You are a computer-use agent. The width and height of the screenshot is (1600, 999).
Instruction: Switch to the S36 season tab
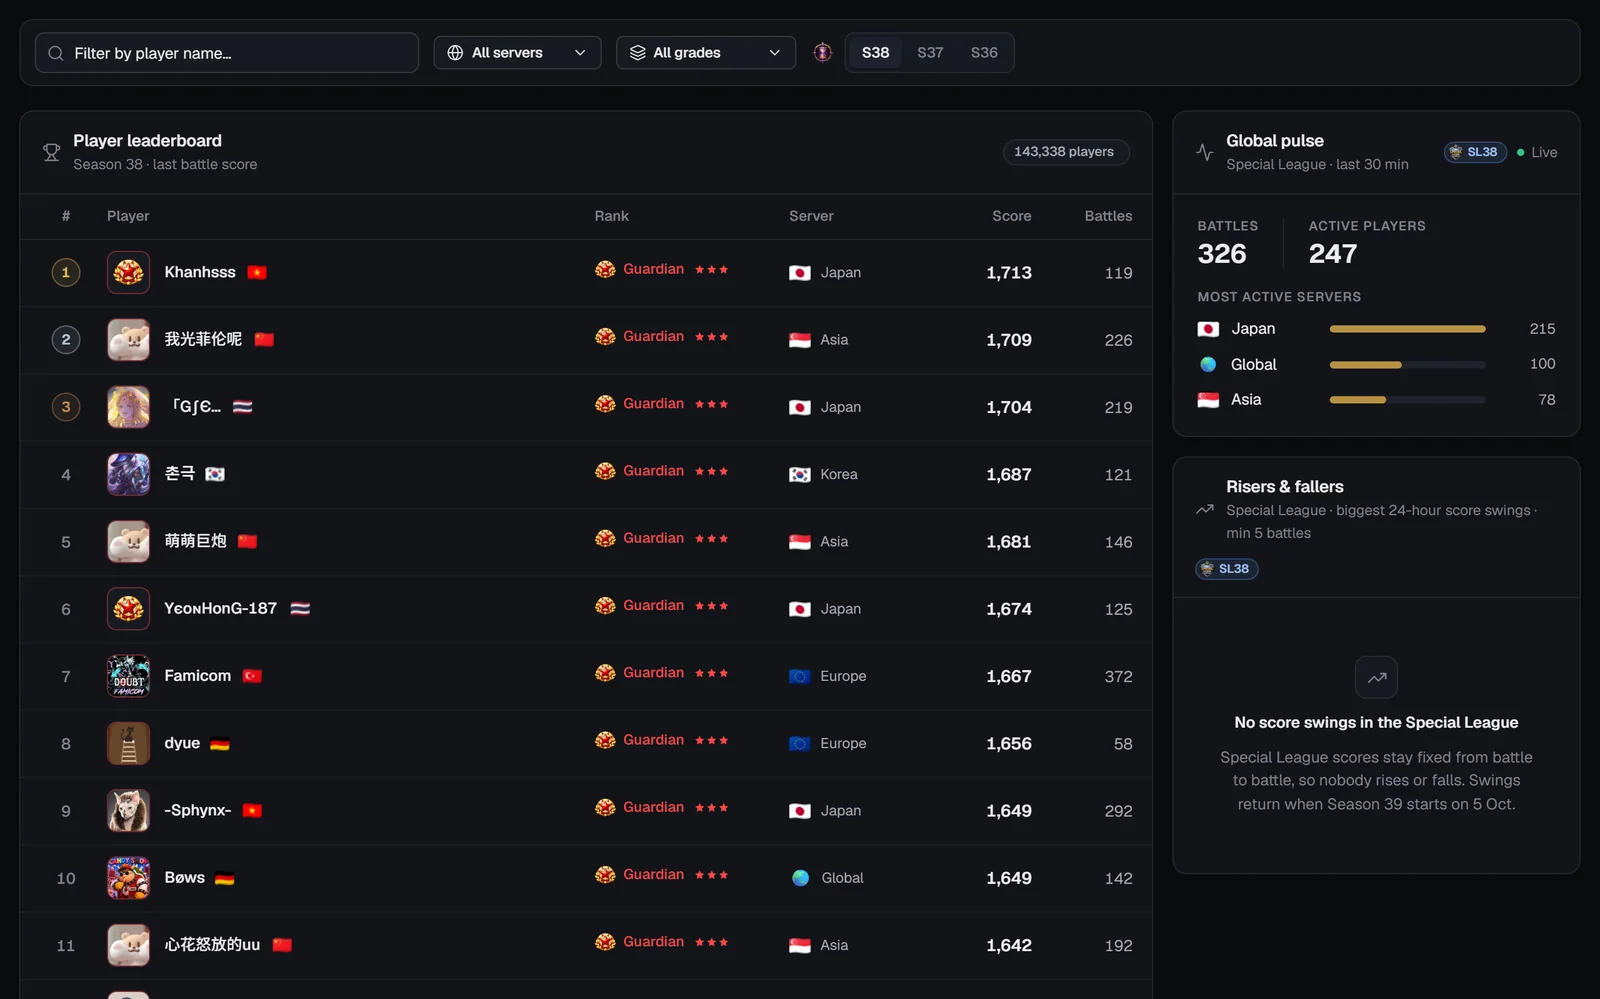[984, 53]
